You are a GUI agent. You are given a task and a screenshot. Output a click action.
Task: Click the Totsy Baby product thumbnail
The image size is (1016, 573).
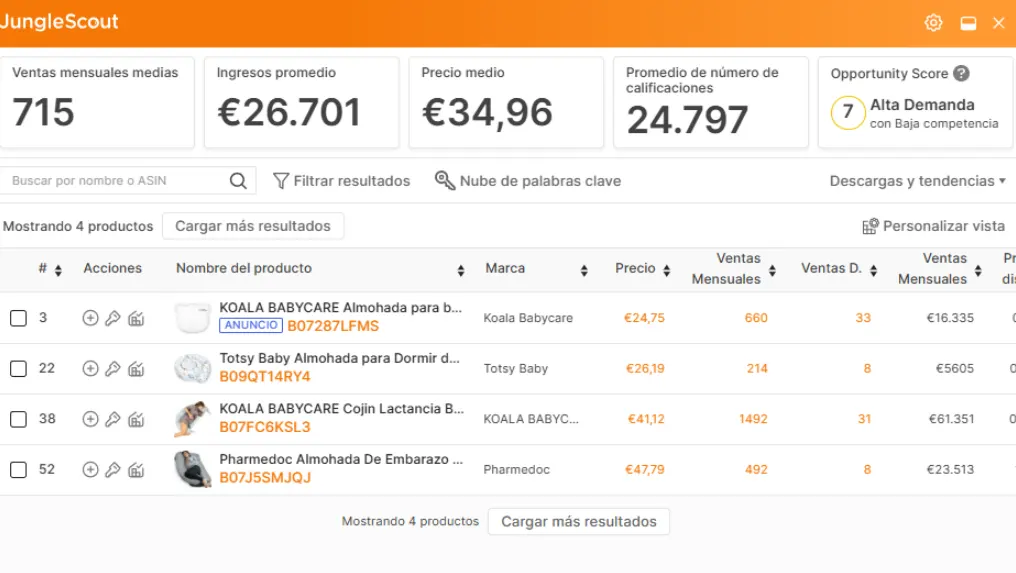click(192, 368)
